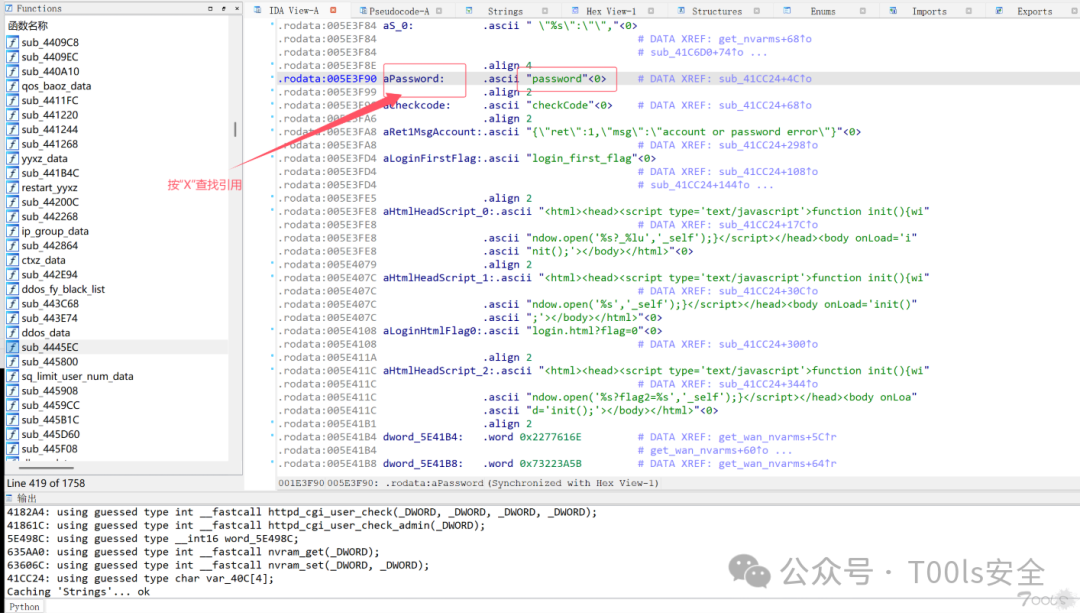Select ddos_fy_black_list function row
This screenshot has width=1080, height=616.
[x=117, y=289]
